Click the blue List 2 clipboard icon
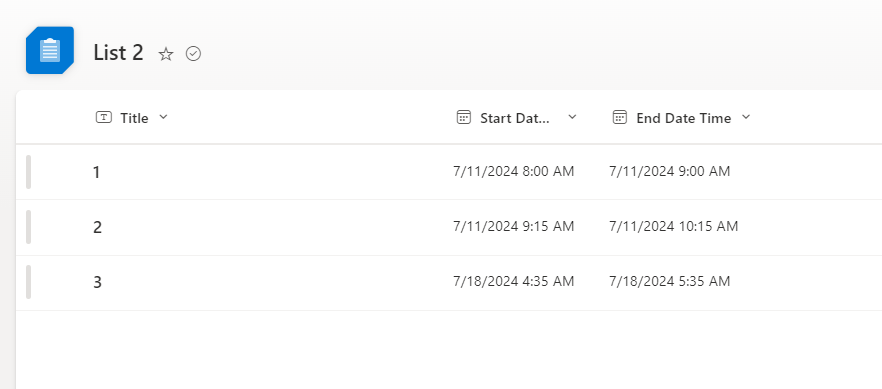Viewport: 882px width, 389px height. point(50,50)
